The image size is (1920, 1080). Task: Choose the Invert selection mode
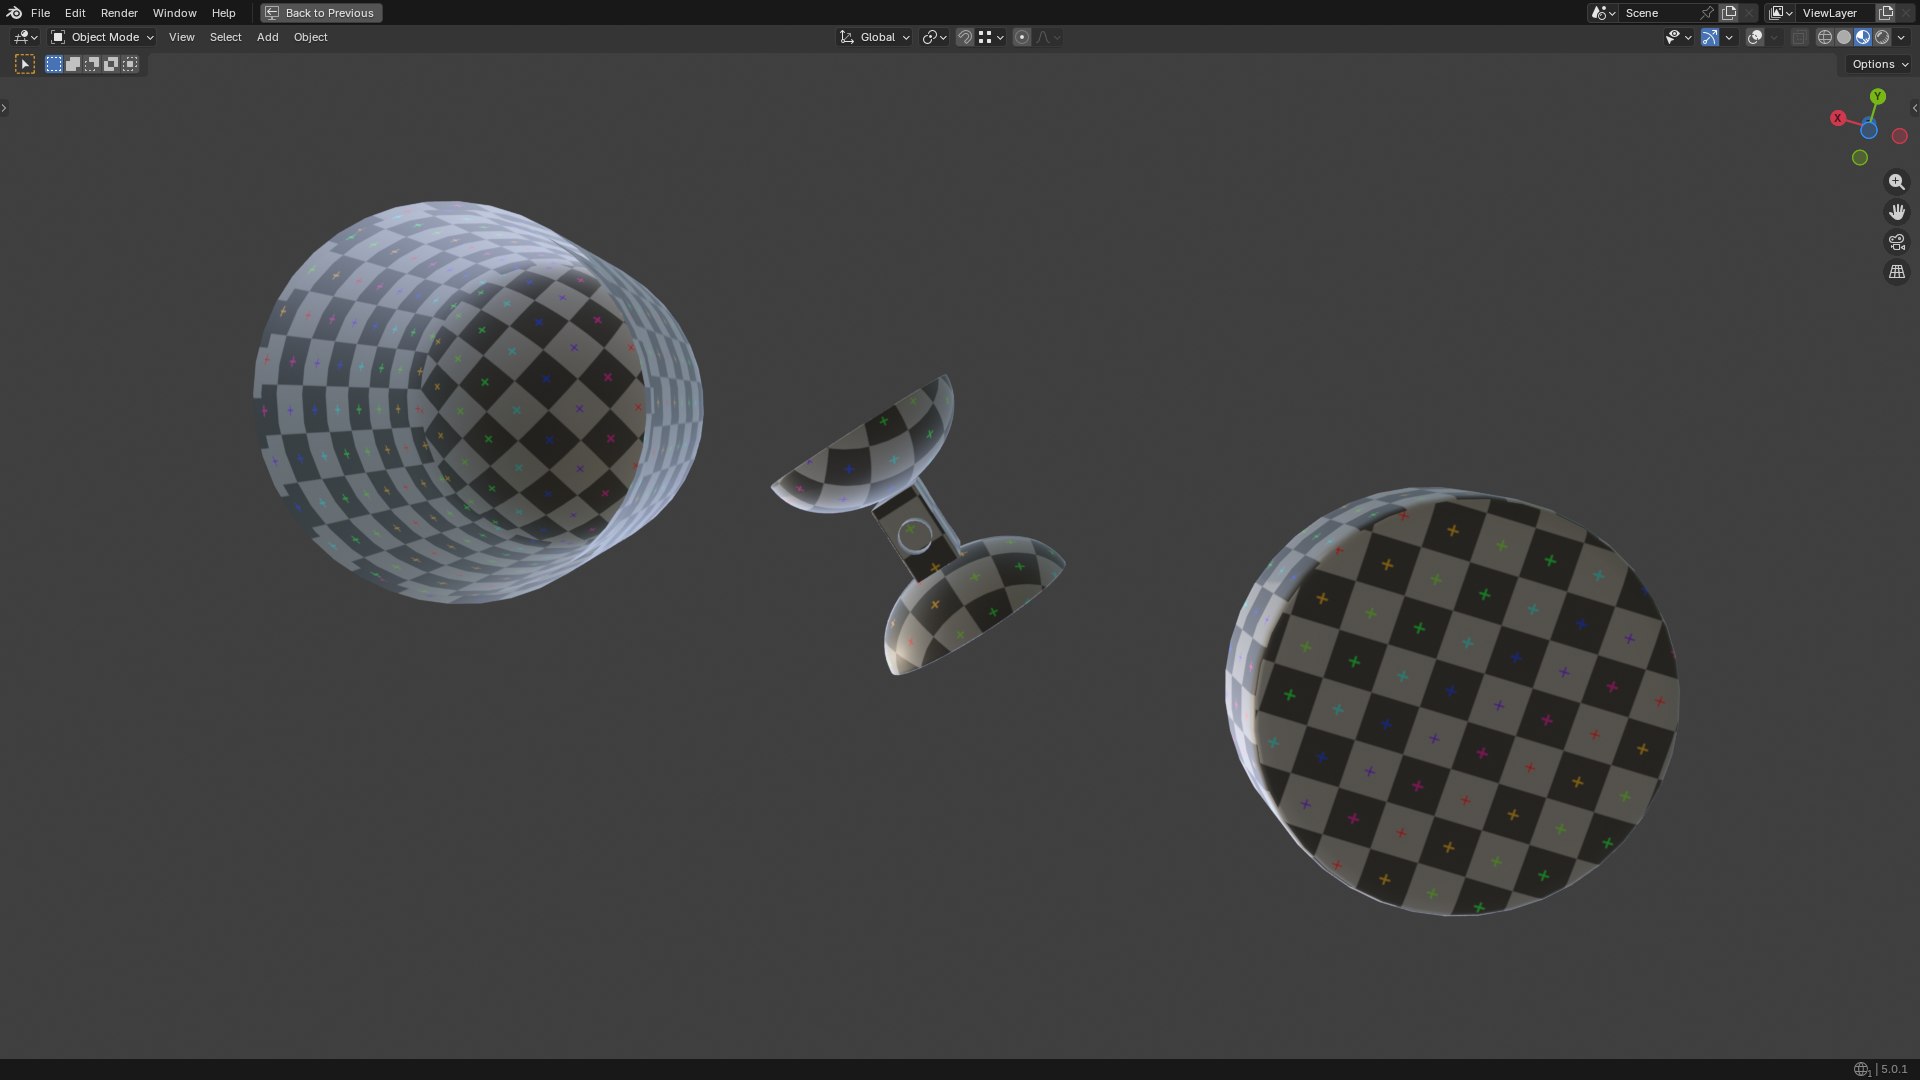[111, 64]
